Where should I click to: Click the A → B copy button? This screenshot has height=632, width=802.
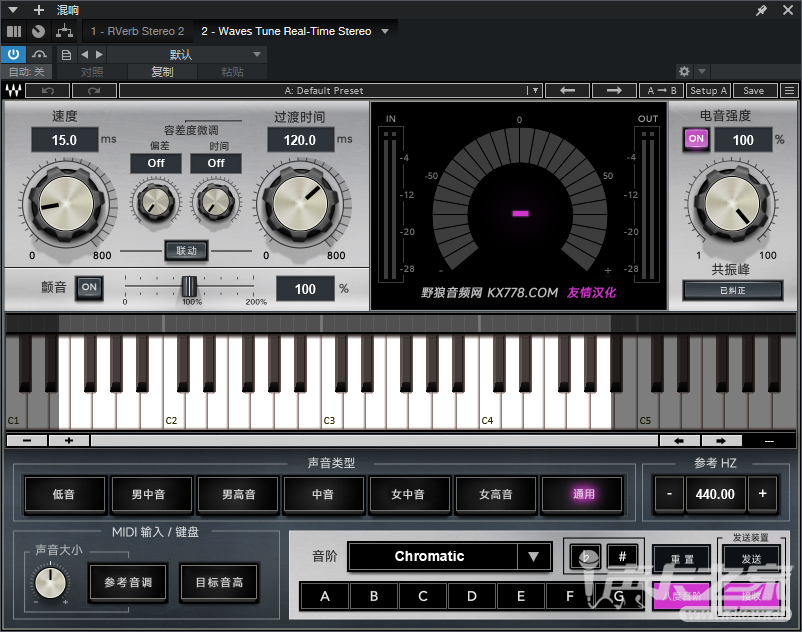662,91
